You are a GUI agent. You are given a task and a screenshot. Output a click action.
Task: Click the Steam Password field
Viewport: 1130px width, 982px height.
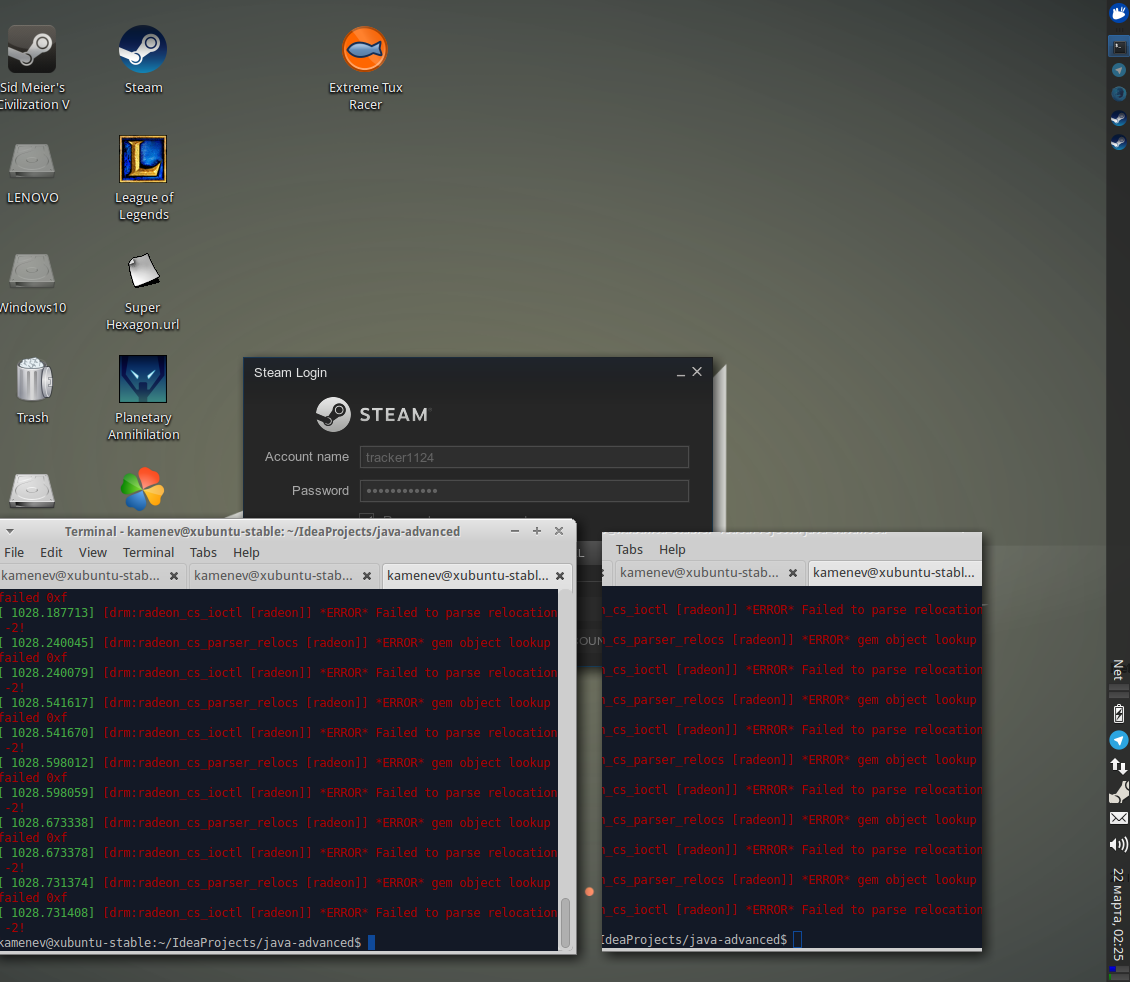524,491
